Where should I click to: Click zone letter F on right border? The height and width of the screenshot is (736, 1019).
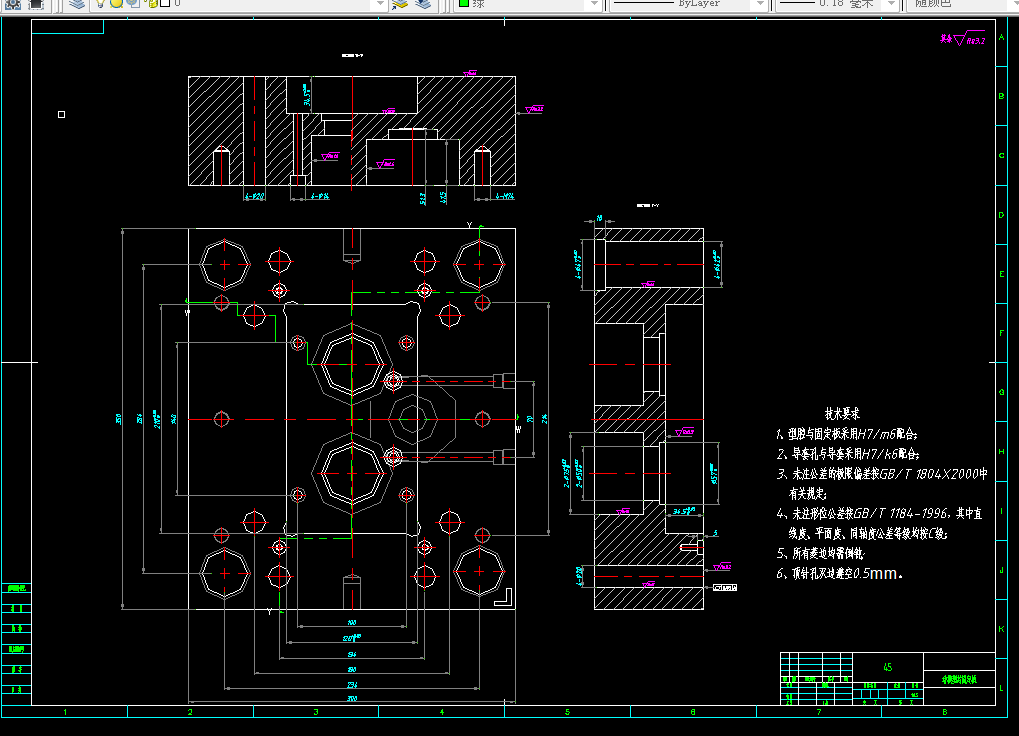[x=1001, y=333]
